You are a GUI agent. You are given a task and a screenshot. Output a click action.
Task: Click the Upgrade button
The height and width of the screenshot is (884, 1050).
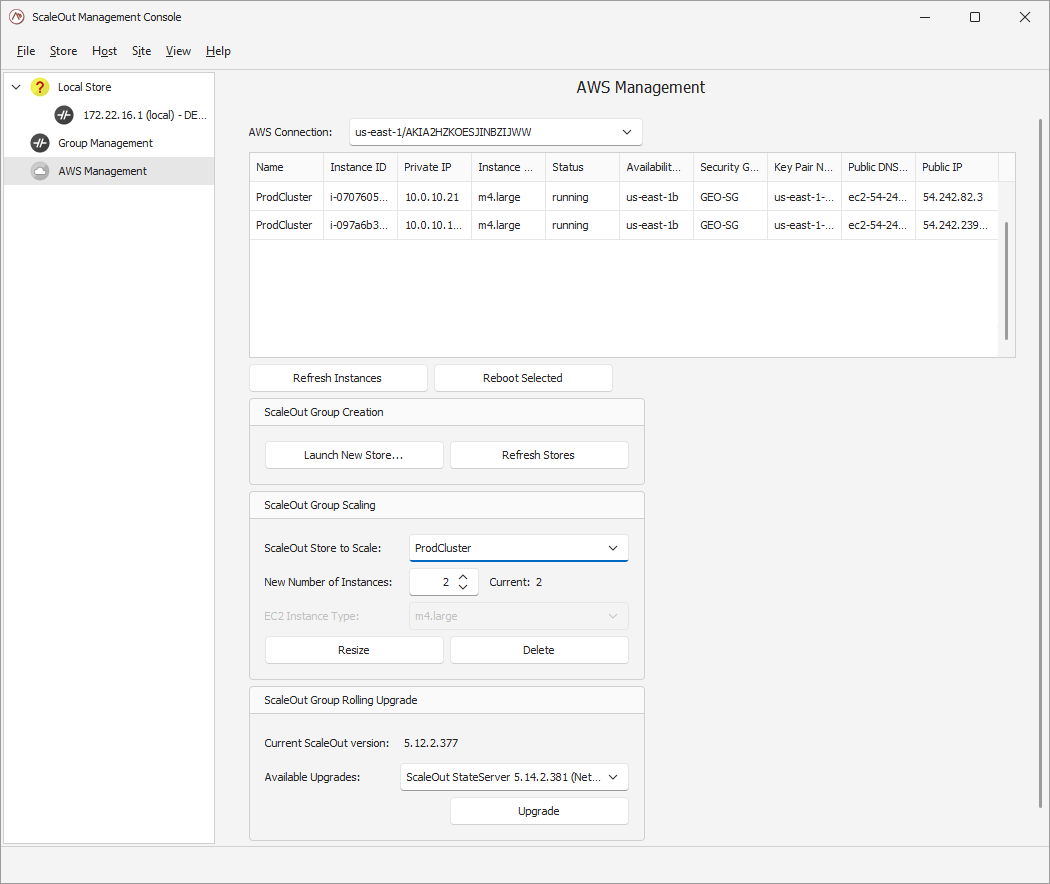539,811
